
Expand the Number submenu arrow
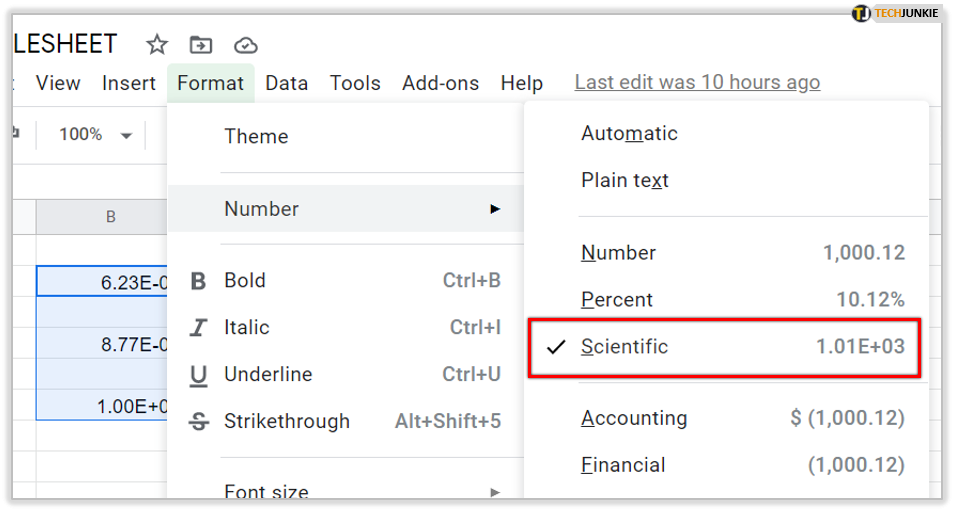coord(495,209)
